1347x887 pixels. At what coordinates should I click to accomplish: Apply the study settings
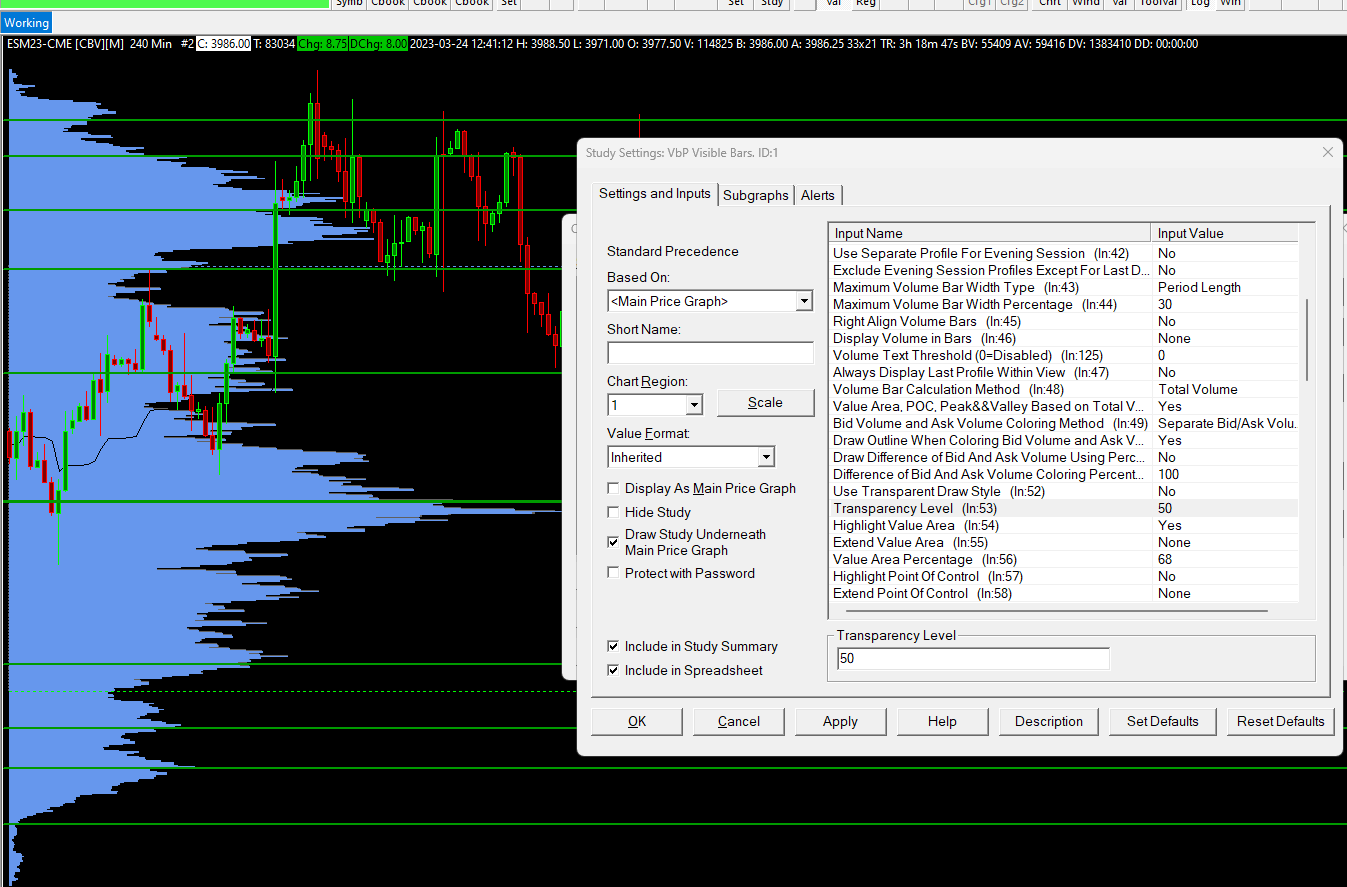coord(840,721)
